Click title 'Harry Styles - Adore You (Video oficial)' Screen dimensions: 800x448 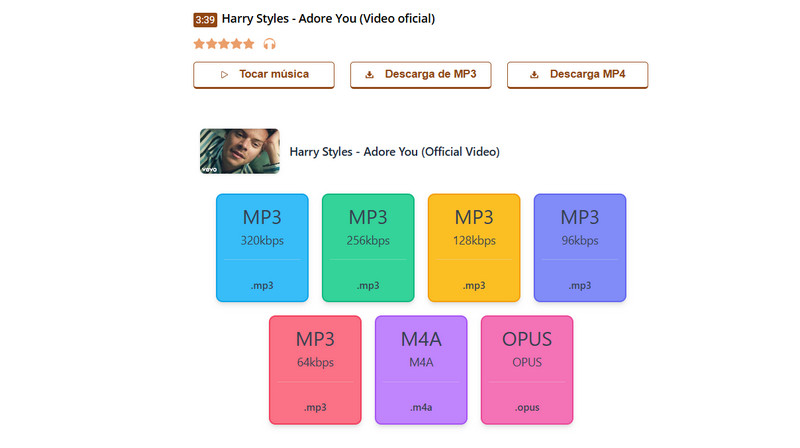click(328, 19)
